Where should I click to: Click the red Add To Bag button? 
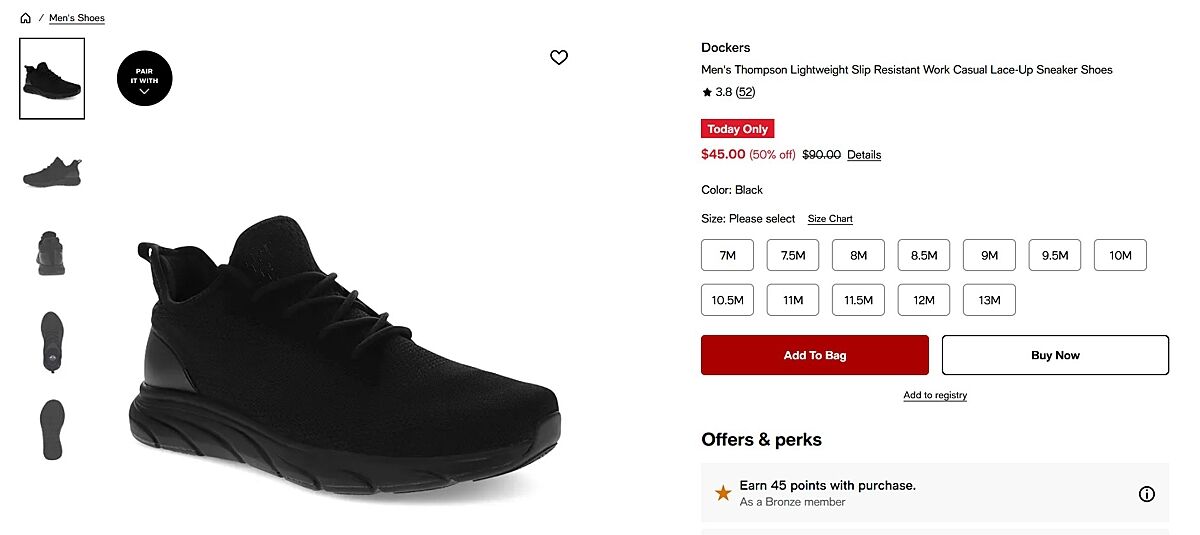pos(815,355)
